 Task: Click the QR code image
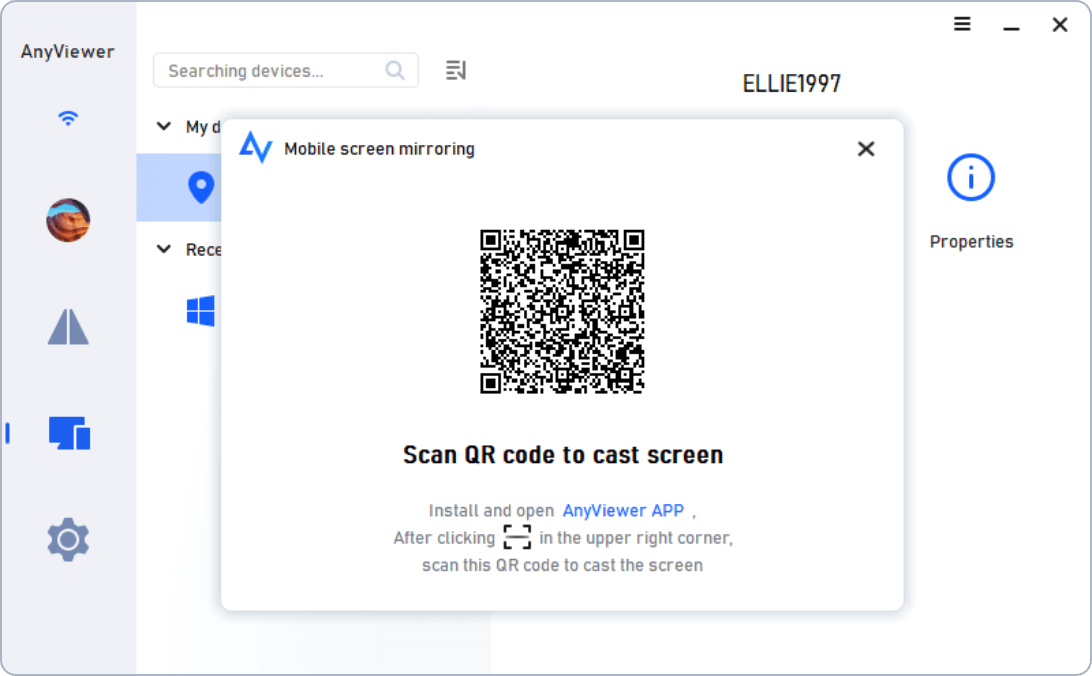(x=562, y=311)
